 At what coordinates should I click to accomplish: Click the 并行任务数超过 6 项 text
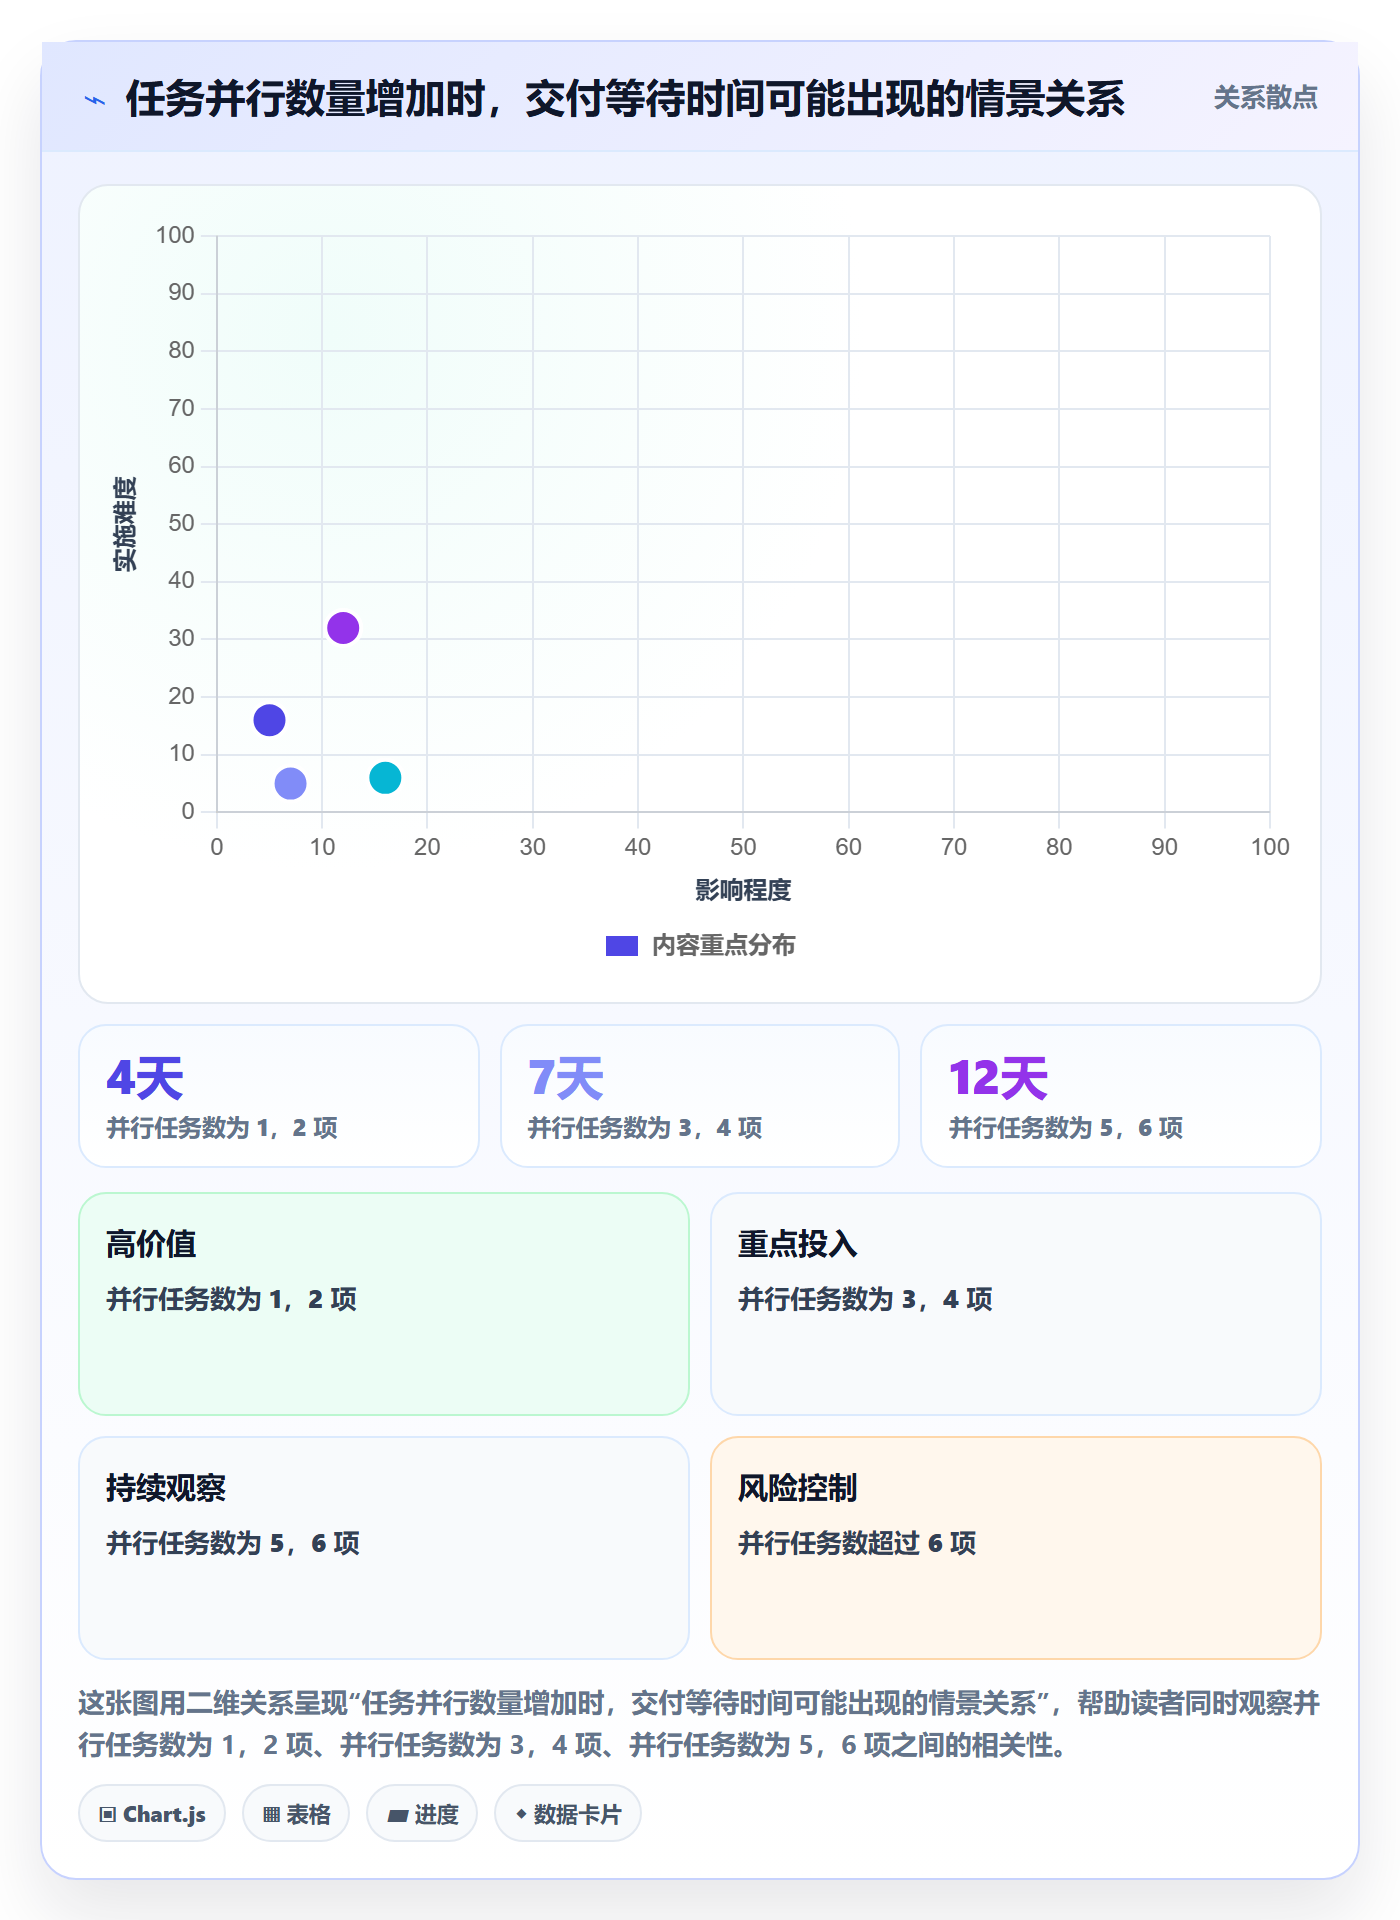tap(857, 1543)
